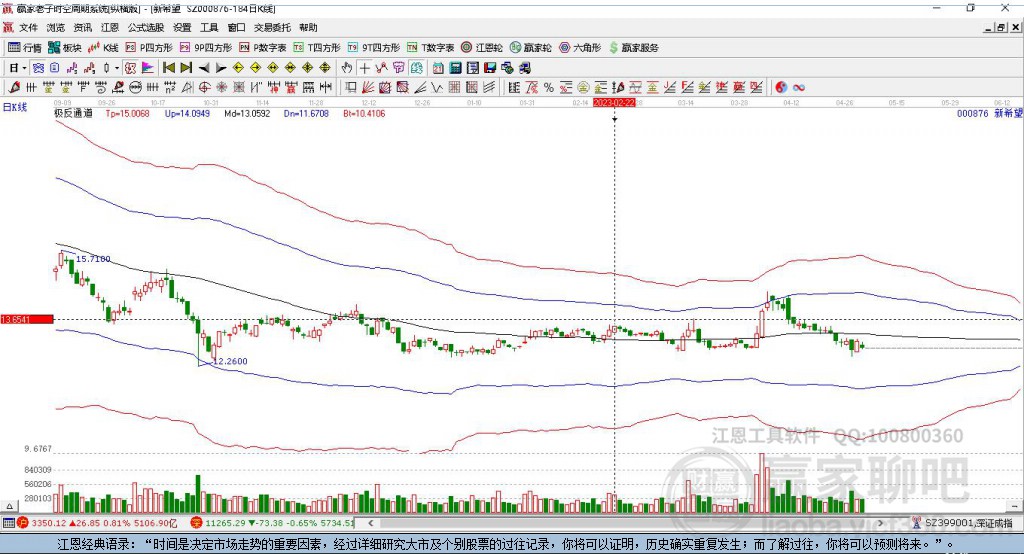Click the yin-yang Taiji icon

click(x=781, y=87)
